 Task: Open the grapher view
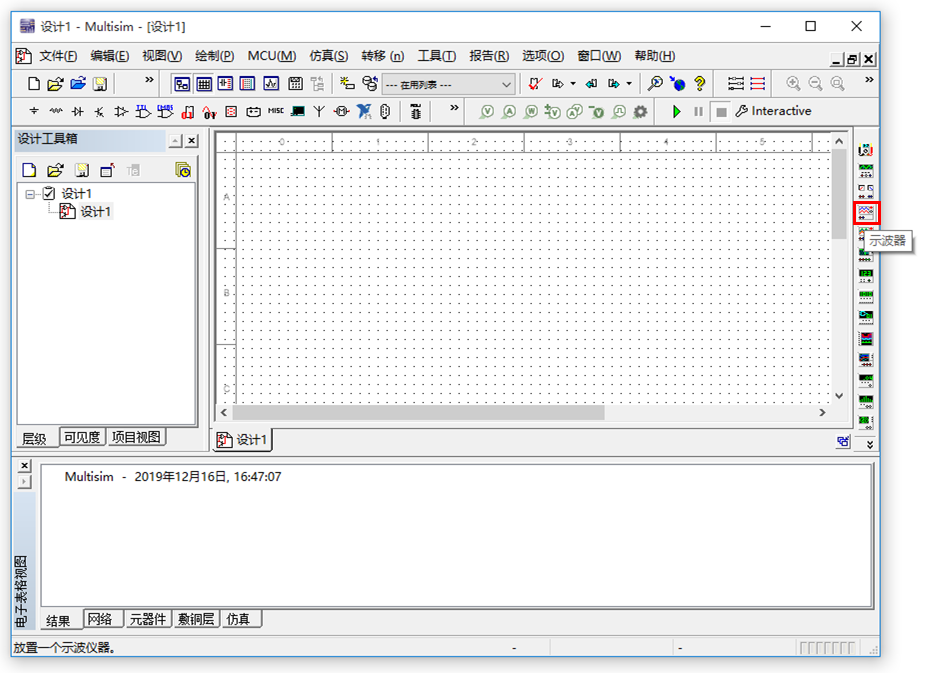point(271,84)
